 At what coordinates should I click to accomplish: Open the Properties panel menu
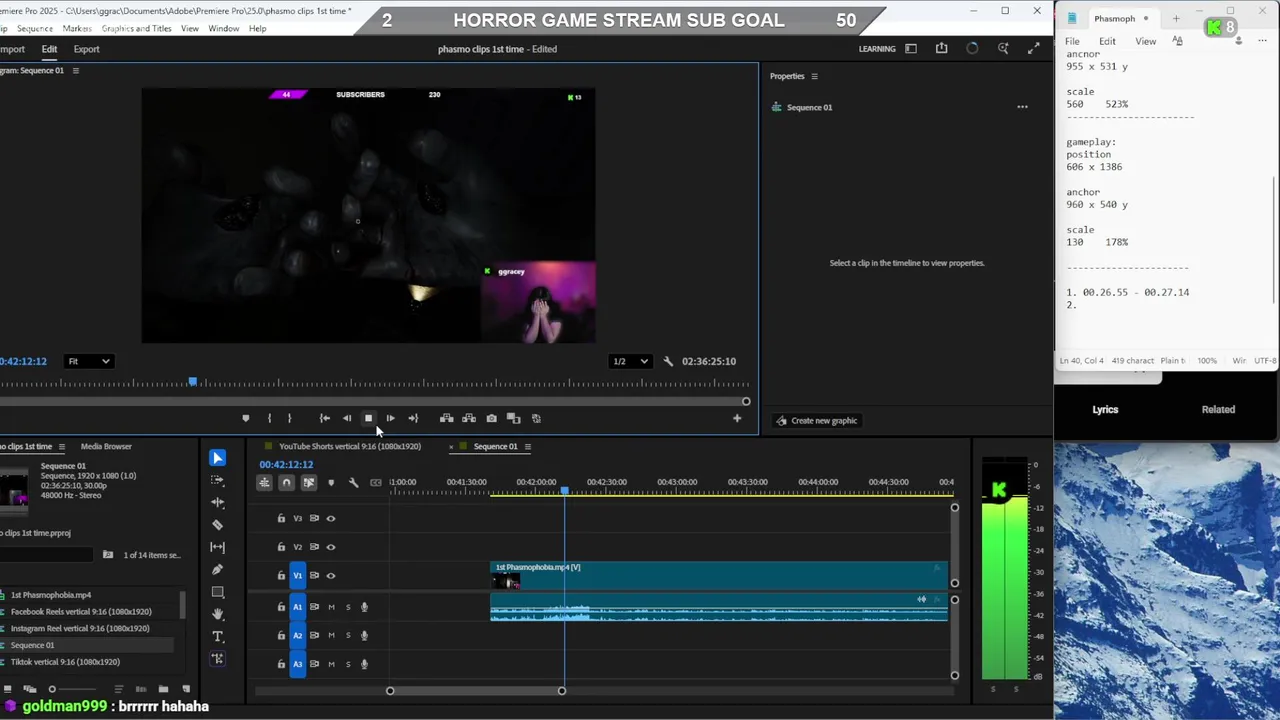pyautogui.click(x=814, y=76)
